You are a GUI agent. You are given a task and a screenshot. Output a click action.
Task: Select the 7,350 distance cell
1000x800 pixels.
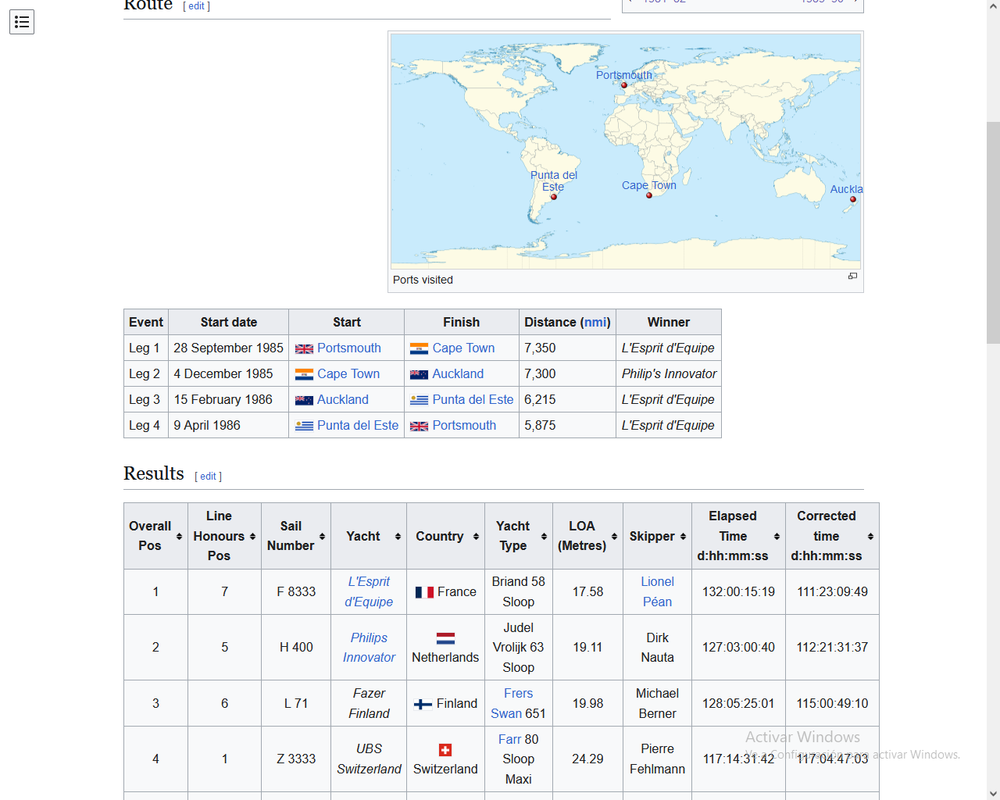tap(567, 348)
